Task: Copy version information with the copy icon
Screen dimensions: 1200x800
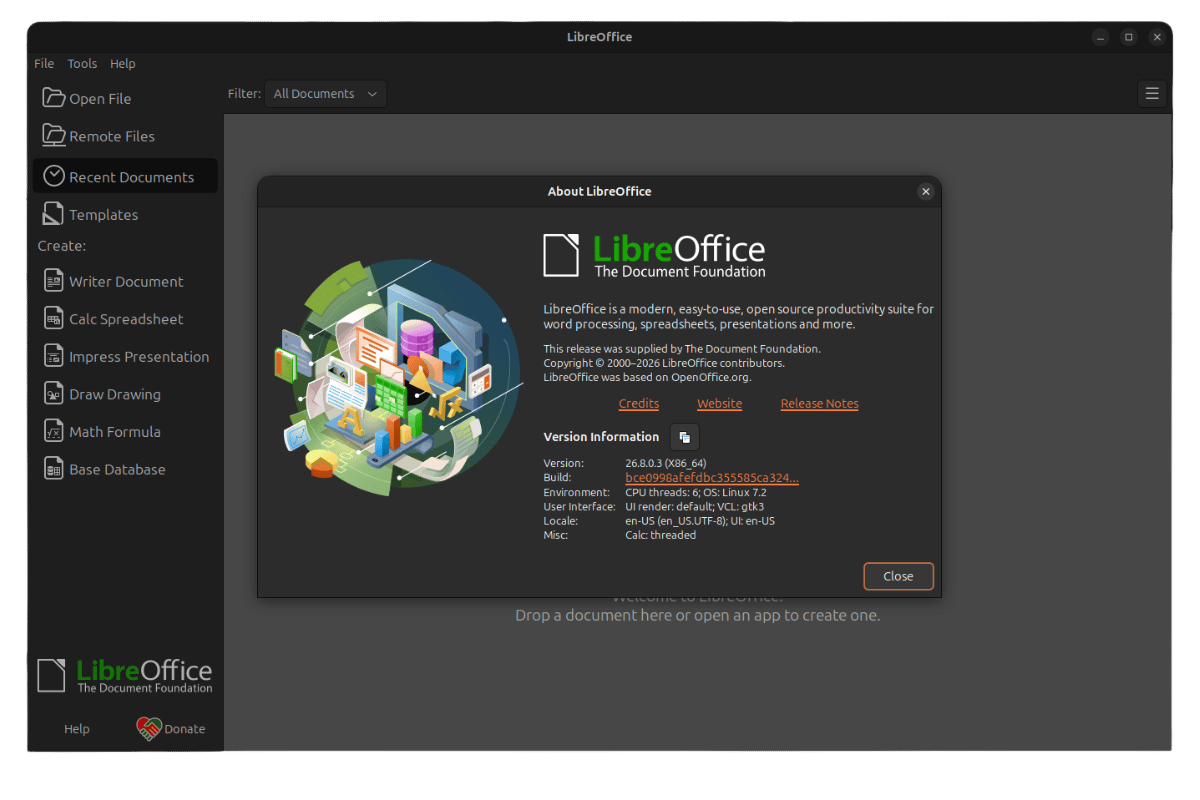Action: (x=685, y=437)
